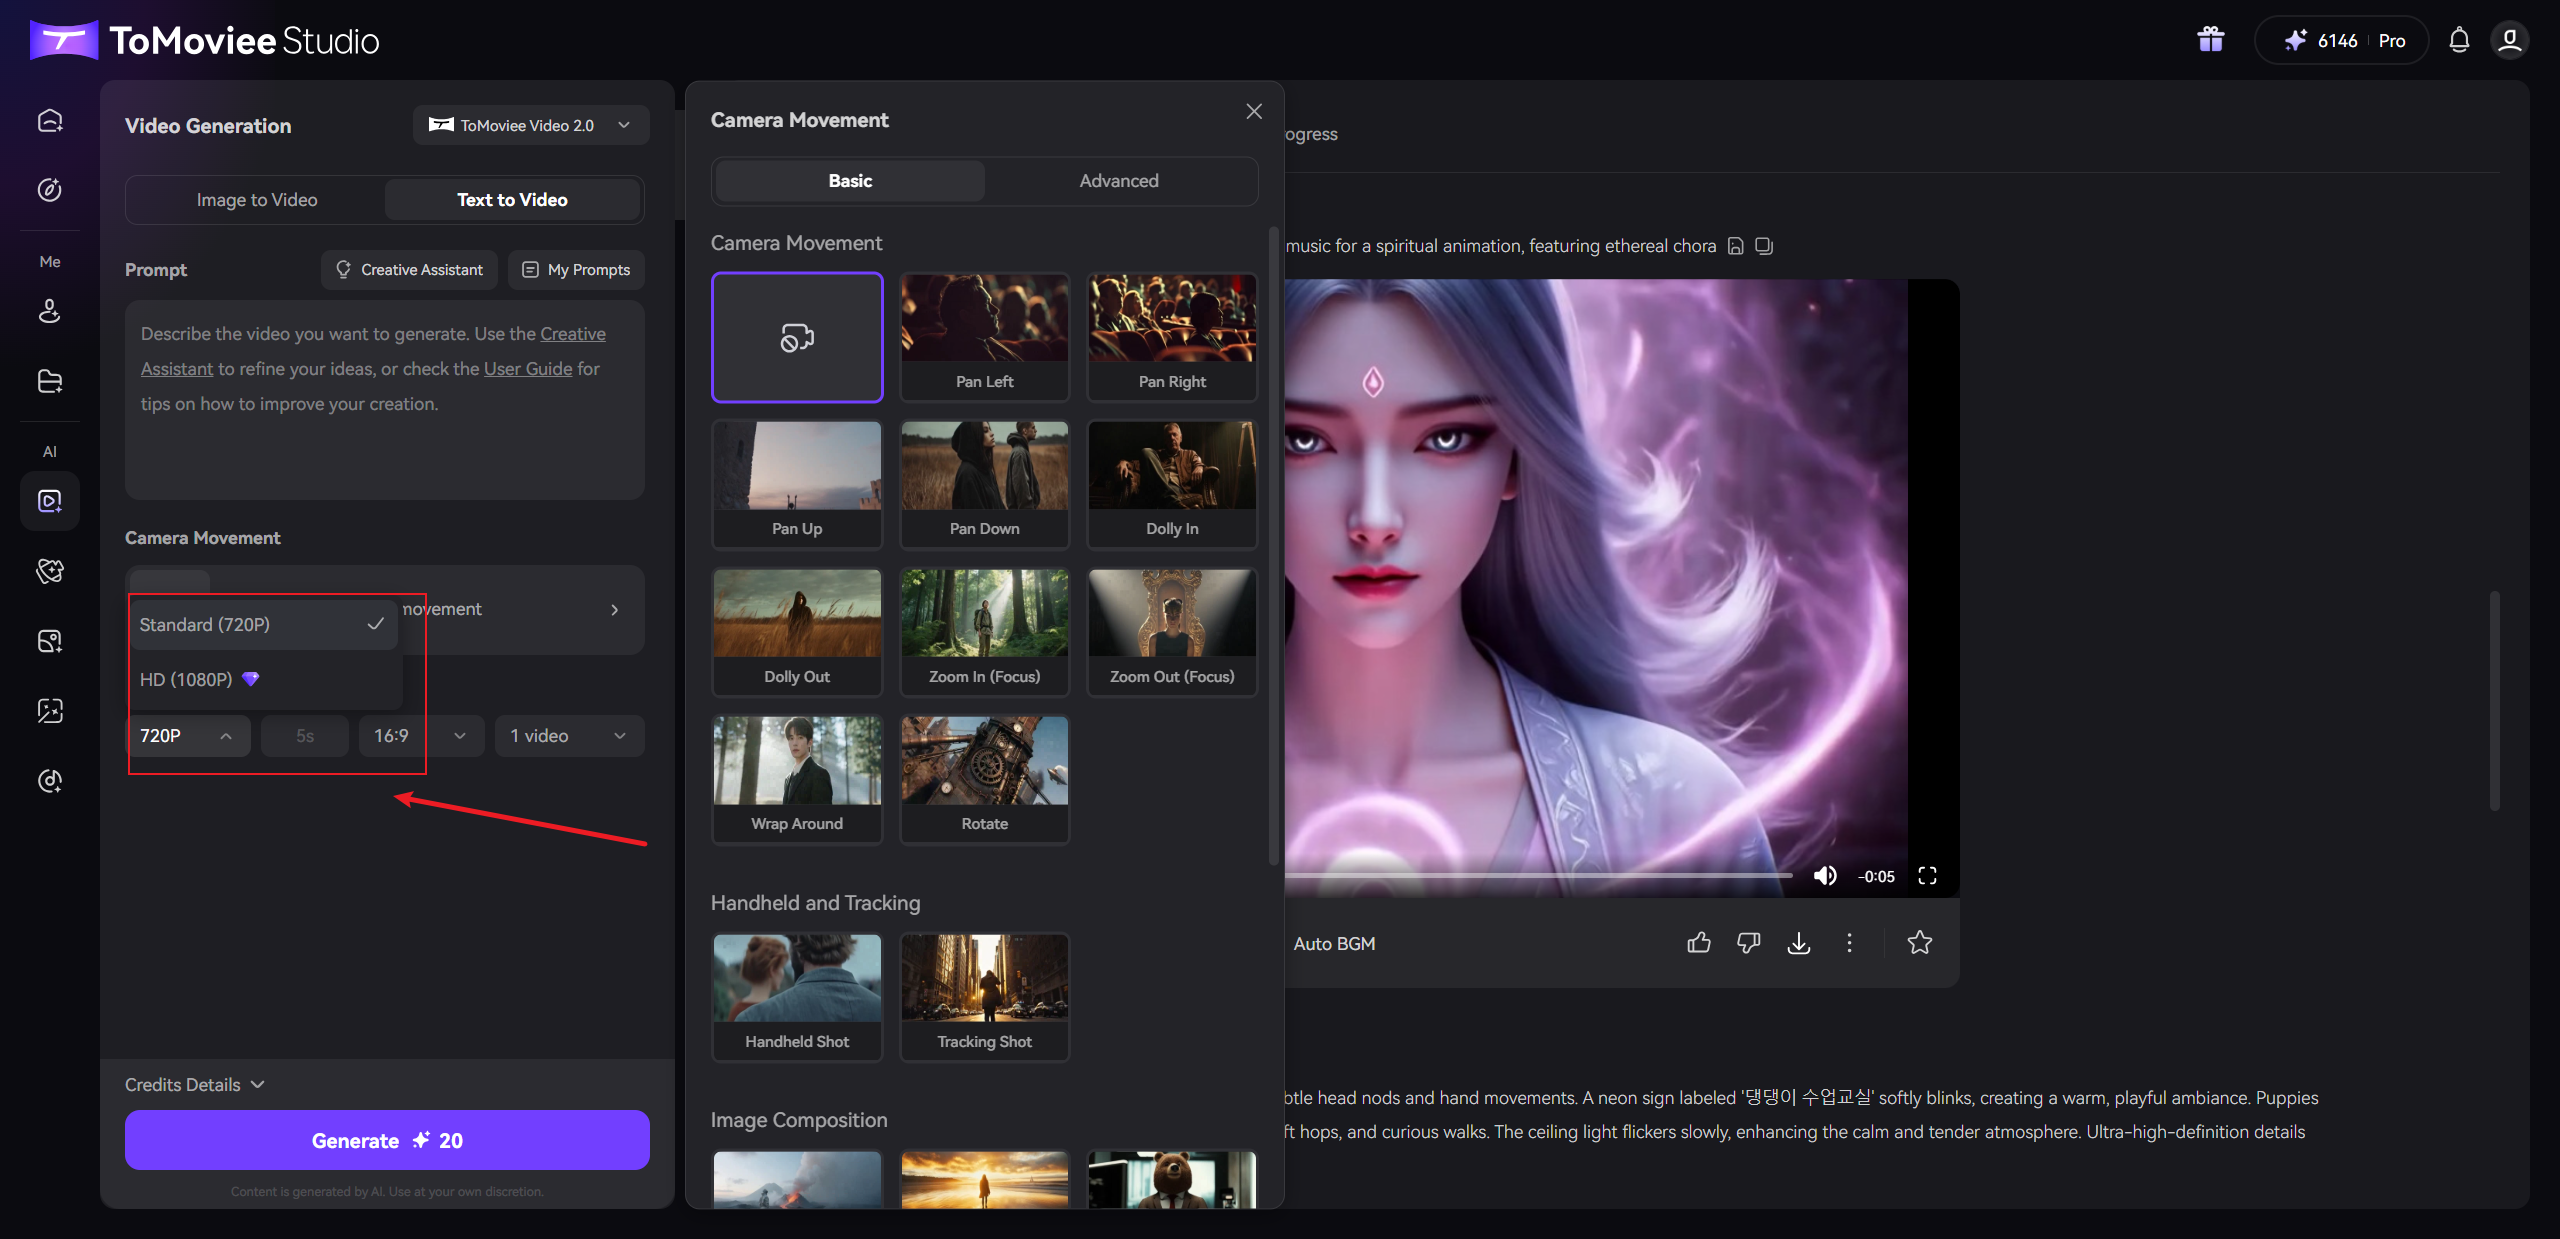Select the no camera movement option
The image size is (2560, 1239).
click(x=797, y=337)
